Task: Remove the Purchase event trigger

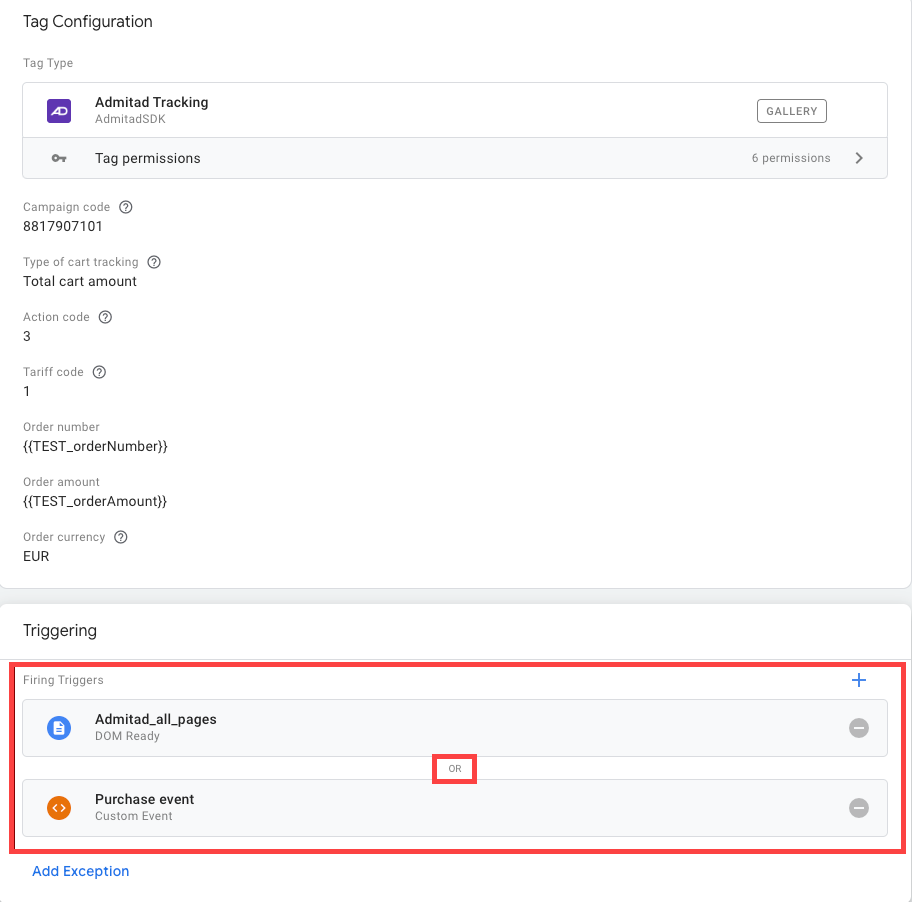Action: point(858,808)
